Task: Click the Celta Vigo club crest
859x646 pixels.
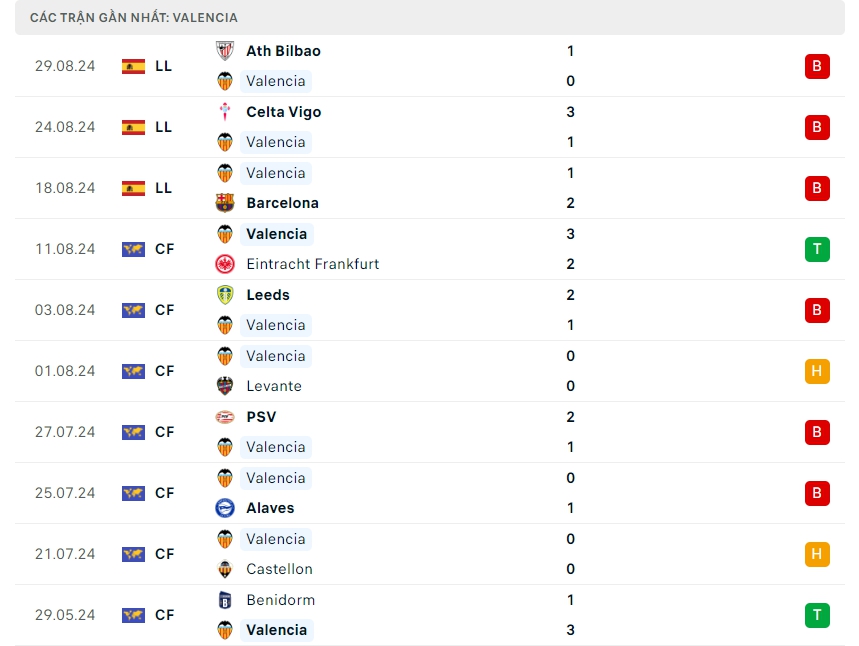Action: point(225,112)
